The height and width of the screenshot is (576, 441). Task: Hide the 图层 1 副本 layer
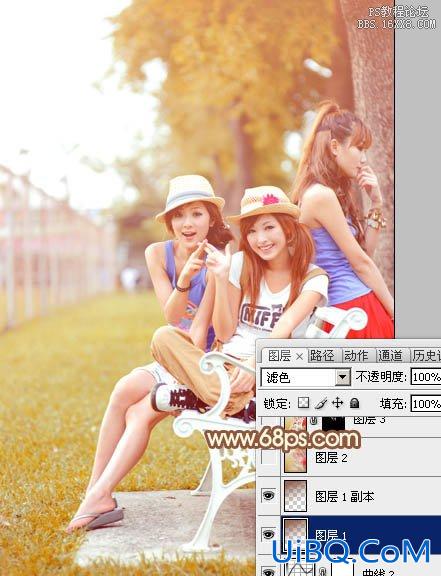click(x=269, y=496)
